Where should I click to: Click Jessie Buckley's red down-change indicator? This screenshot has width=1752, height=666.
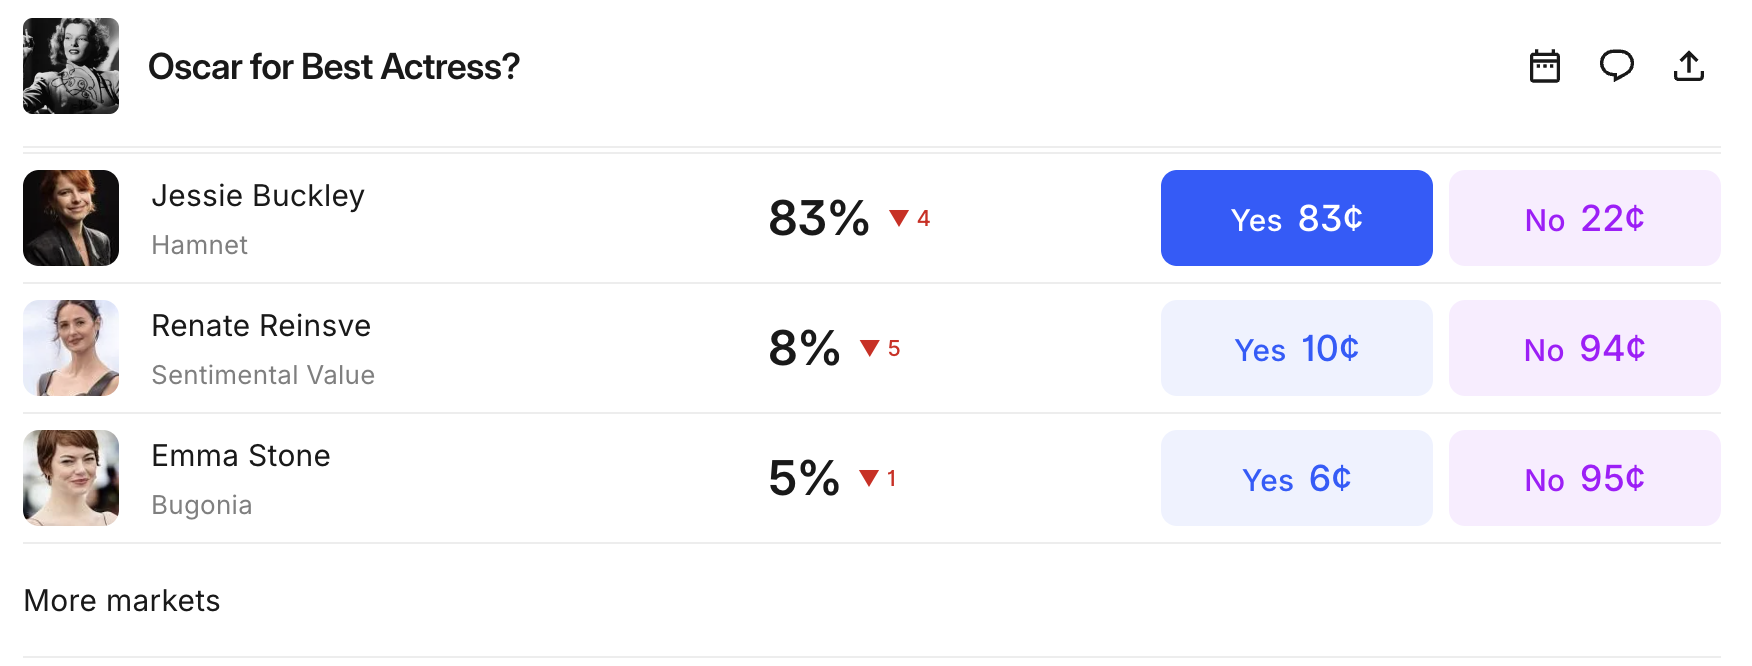pyautogui.click(x=910, y=218)
